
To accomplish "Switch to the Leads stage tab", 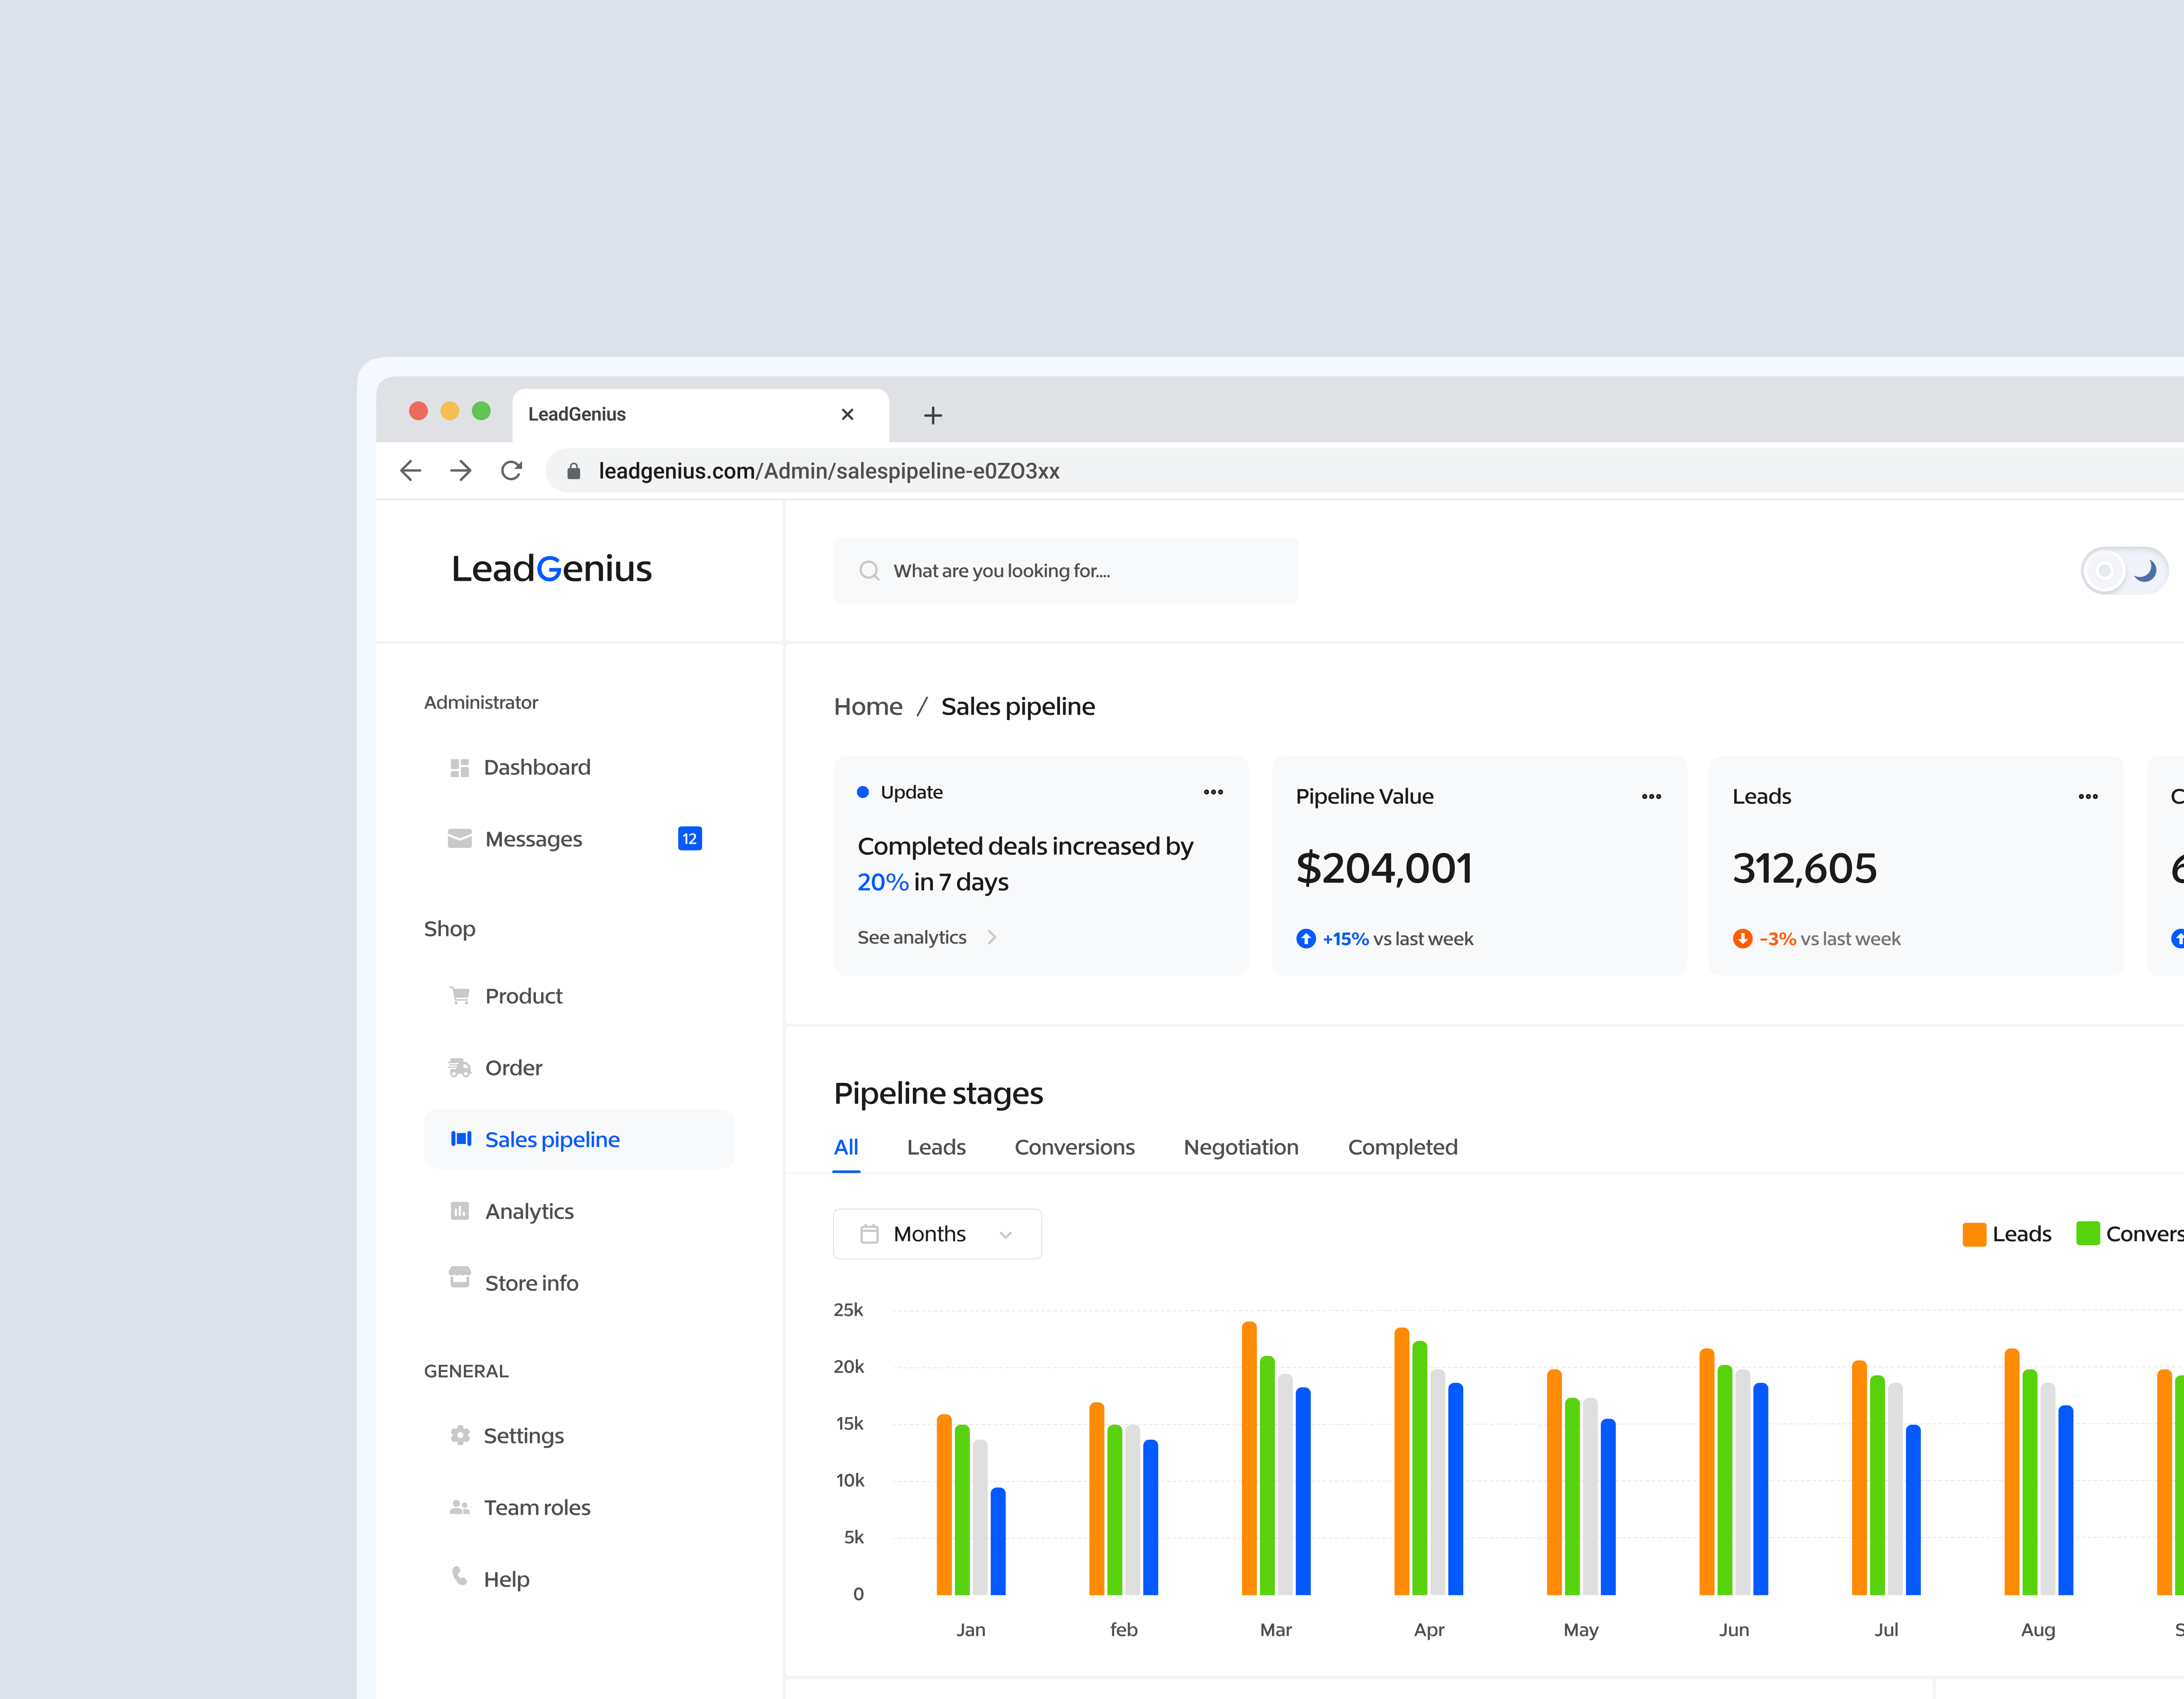I will [x=936, y=1148].
